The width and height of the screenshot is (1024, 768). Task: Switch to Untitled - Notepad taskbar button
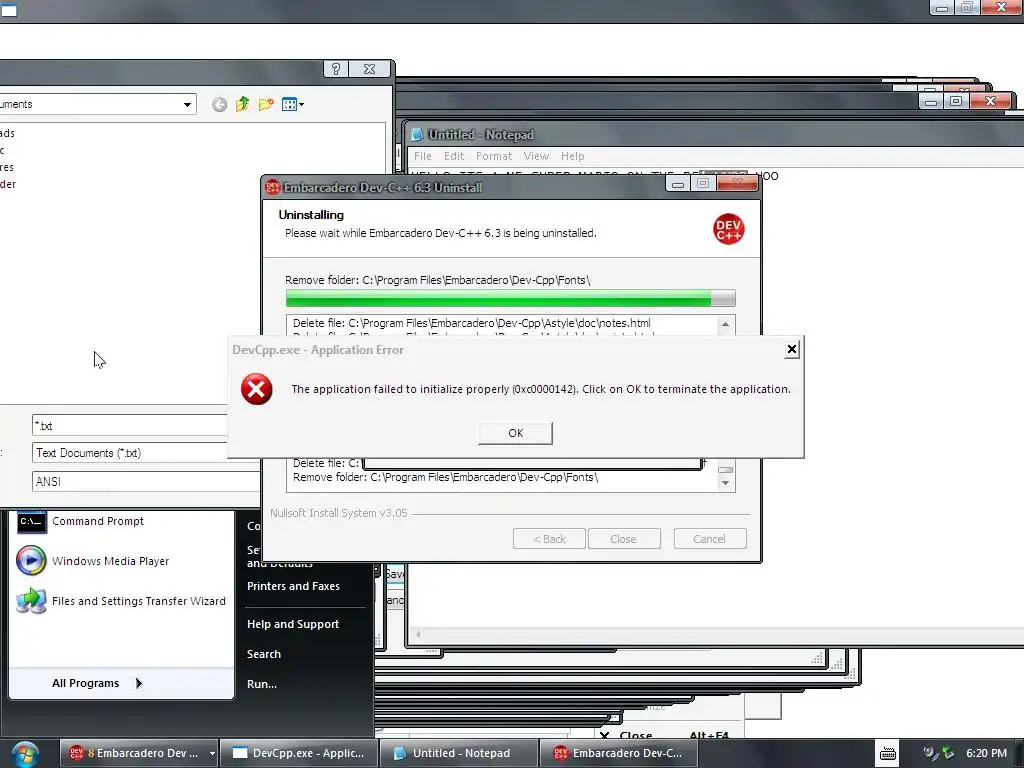[459, 753]
